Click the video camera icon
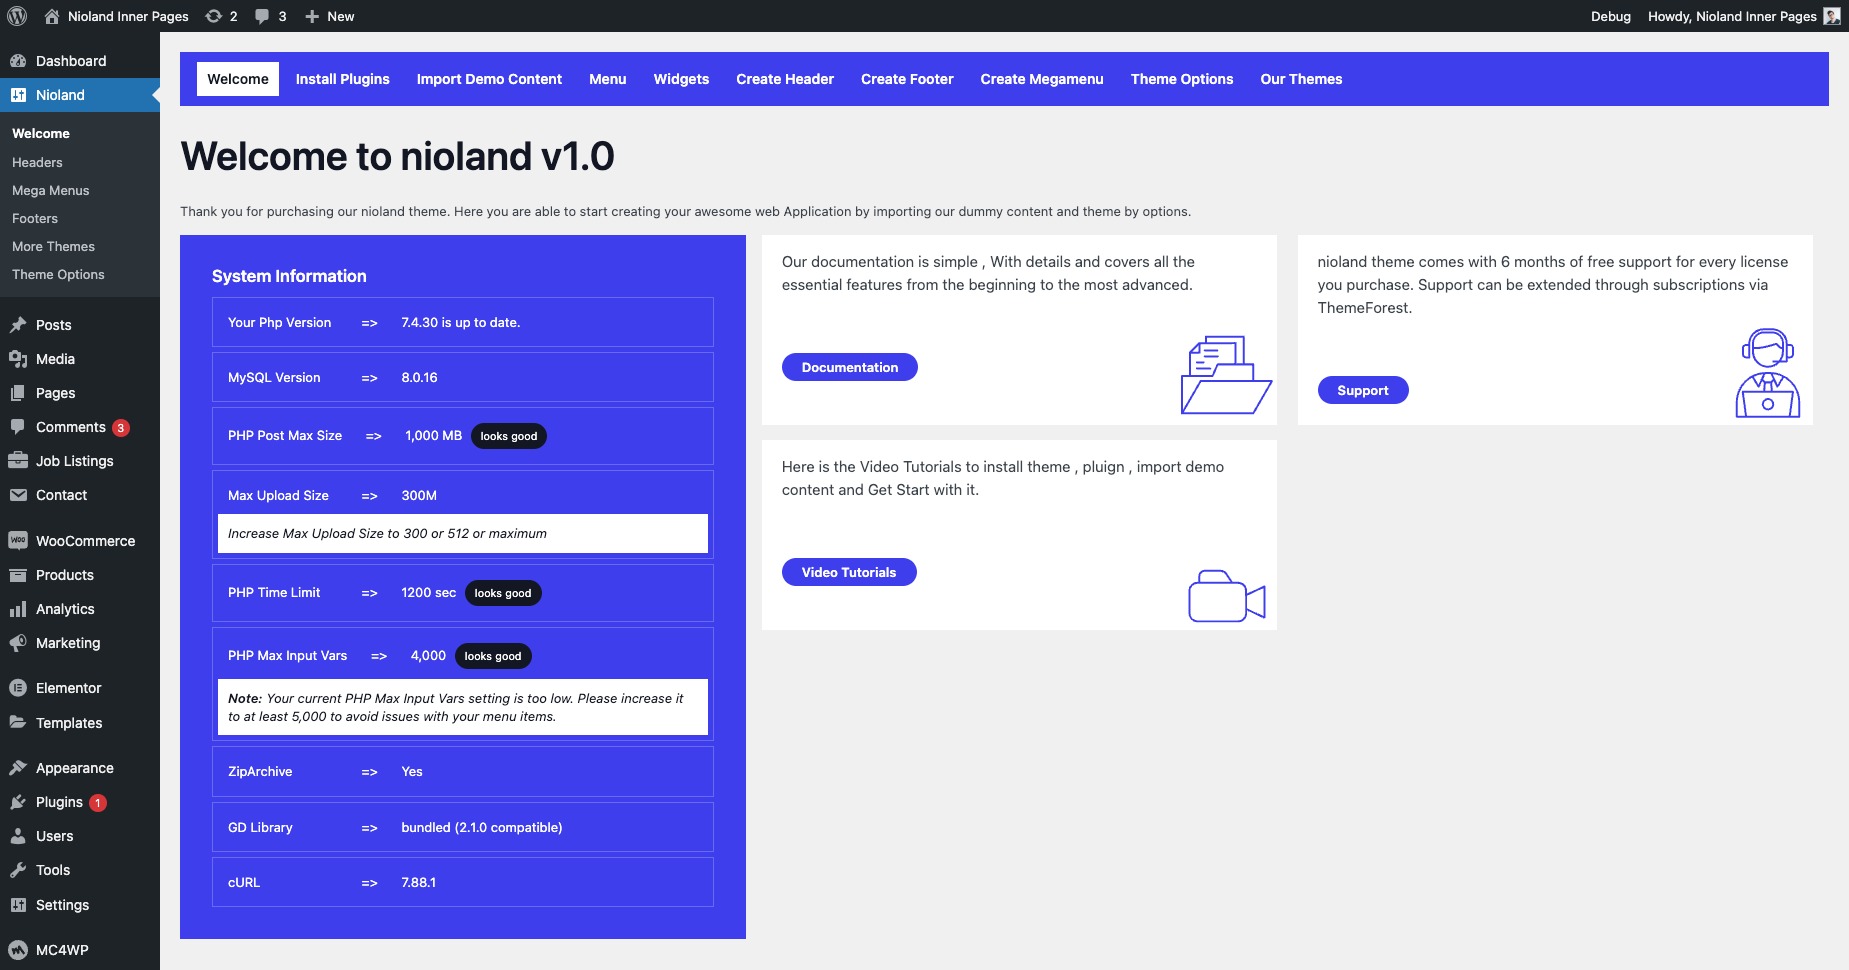This screenshot has width=1849, height=970. point(1226,596)
